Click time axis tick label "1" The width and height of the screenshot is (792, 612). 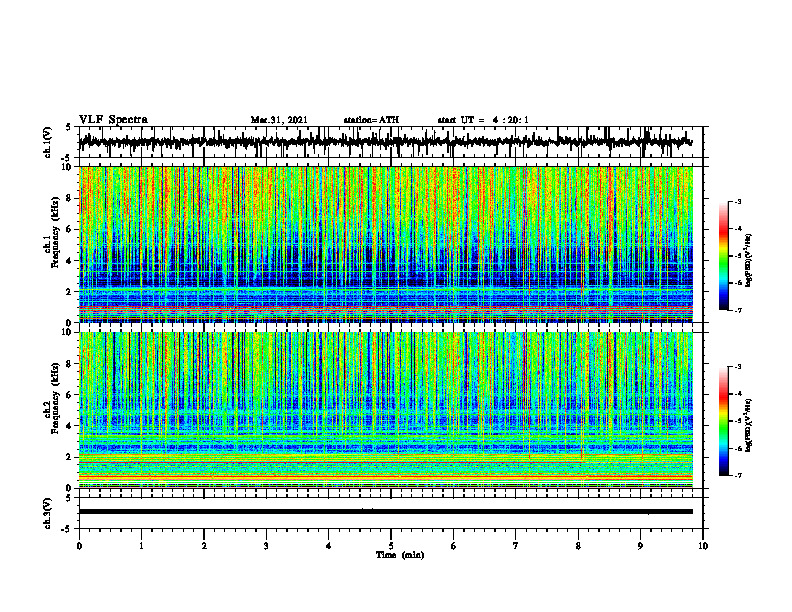pos(141,546)
